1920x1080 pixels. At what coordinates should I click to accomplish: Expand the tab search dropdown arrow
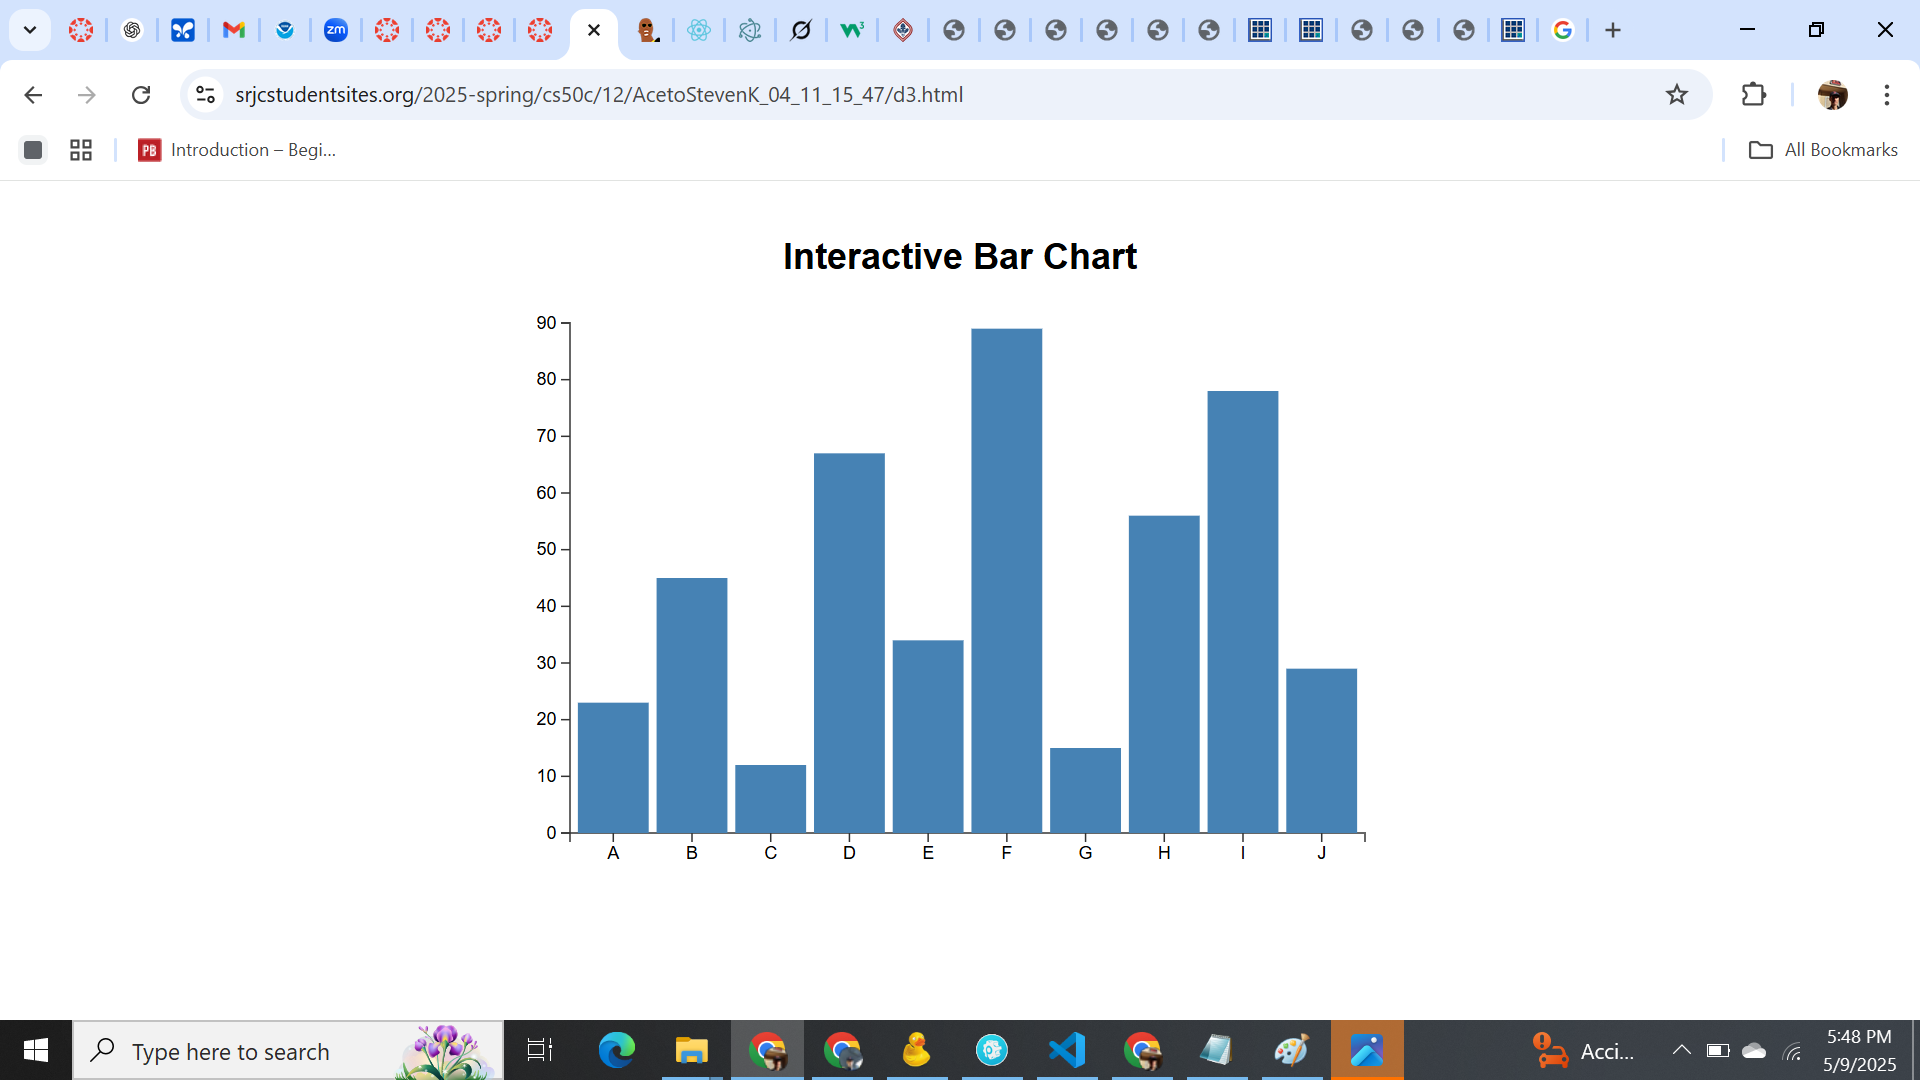point(30,30)
